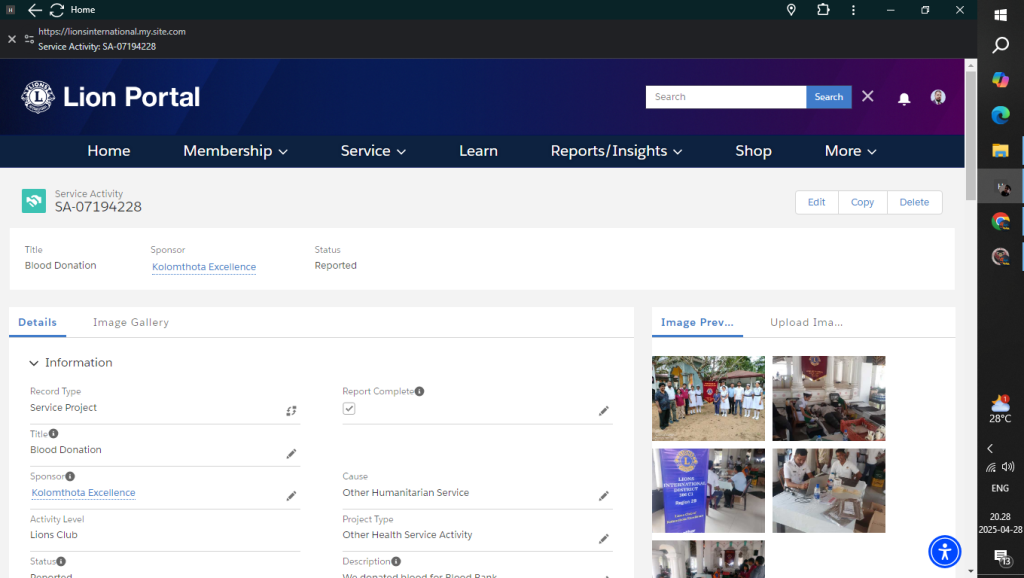Open the accessibility widget button

click(x=944, y=552)
